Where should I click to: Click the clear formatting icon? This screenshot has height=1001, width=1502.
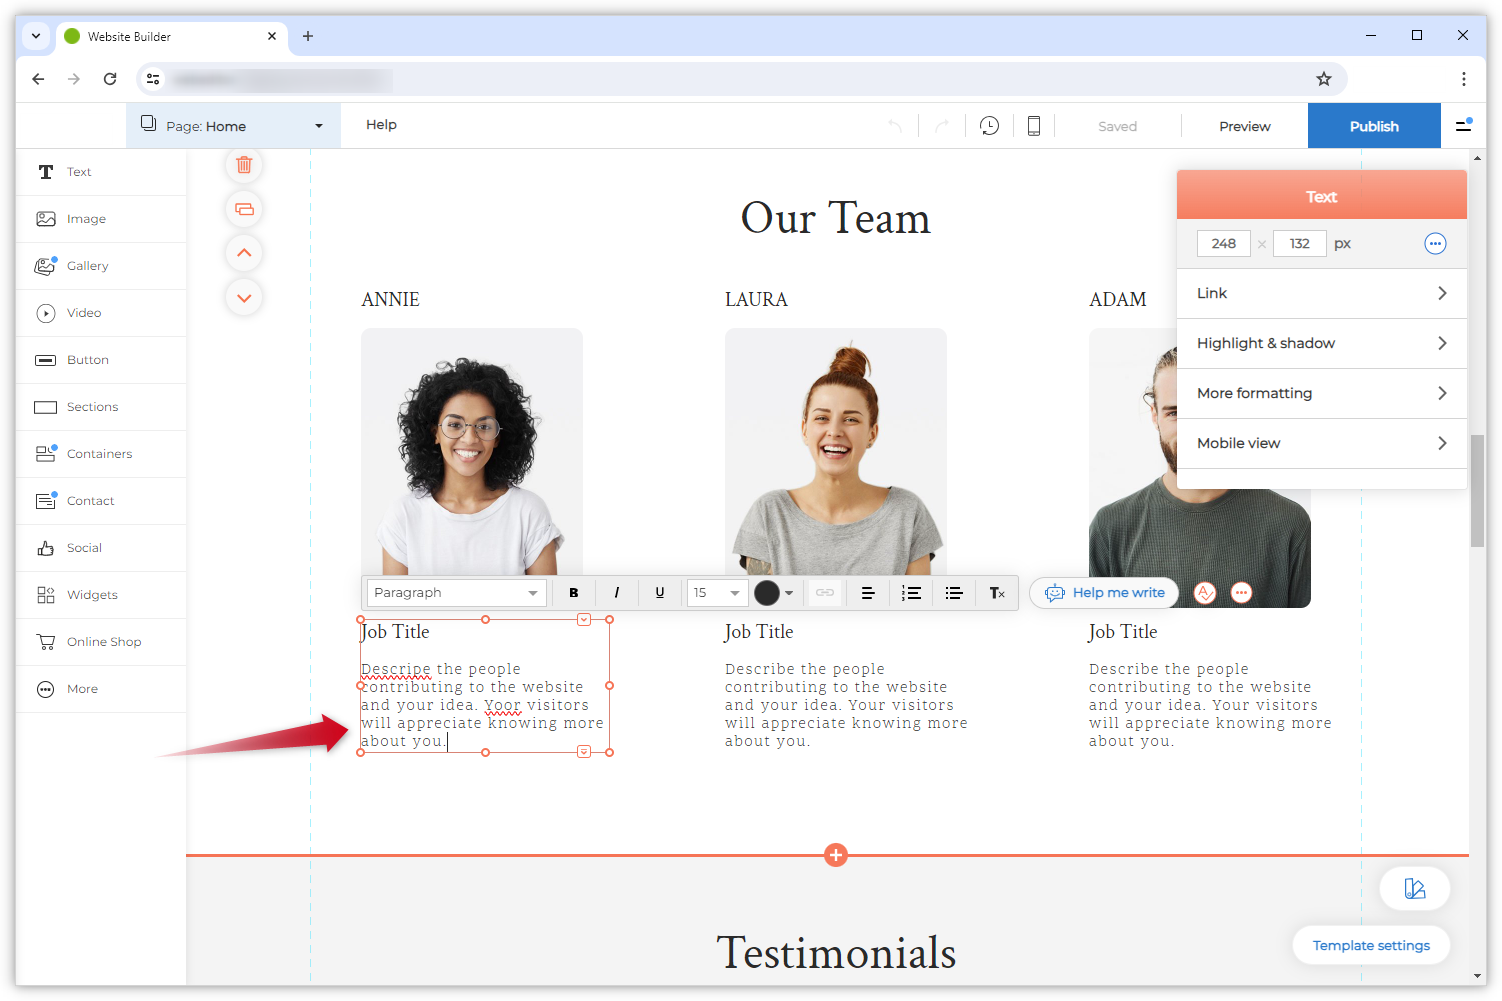tap(997, 593)
